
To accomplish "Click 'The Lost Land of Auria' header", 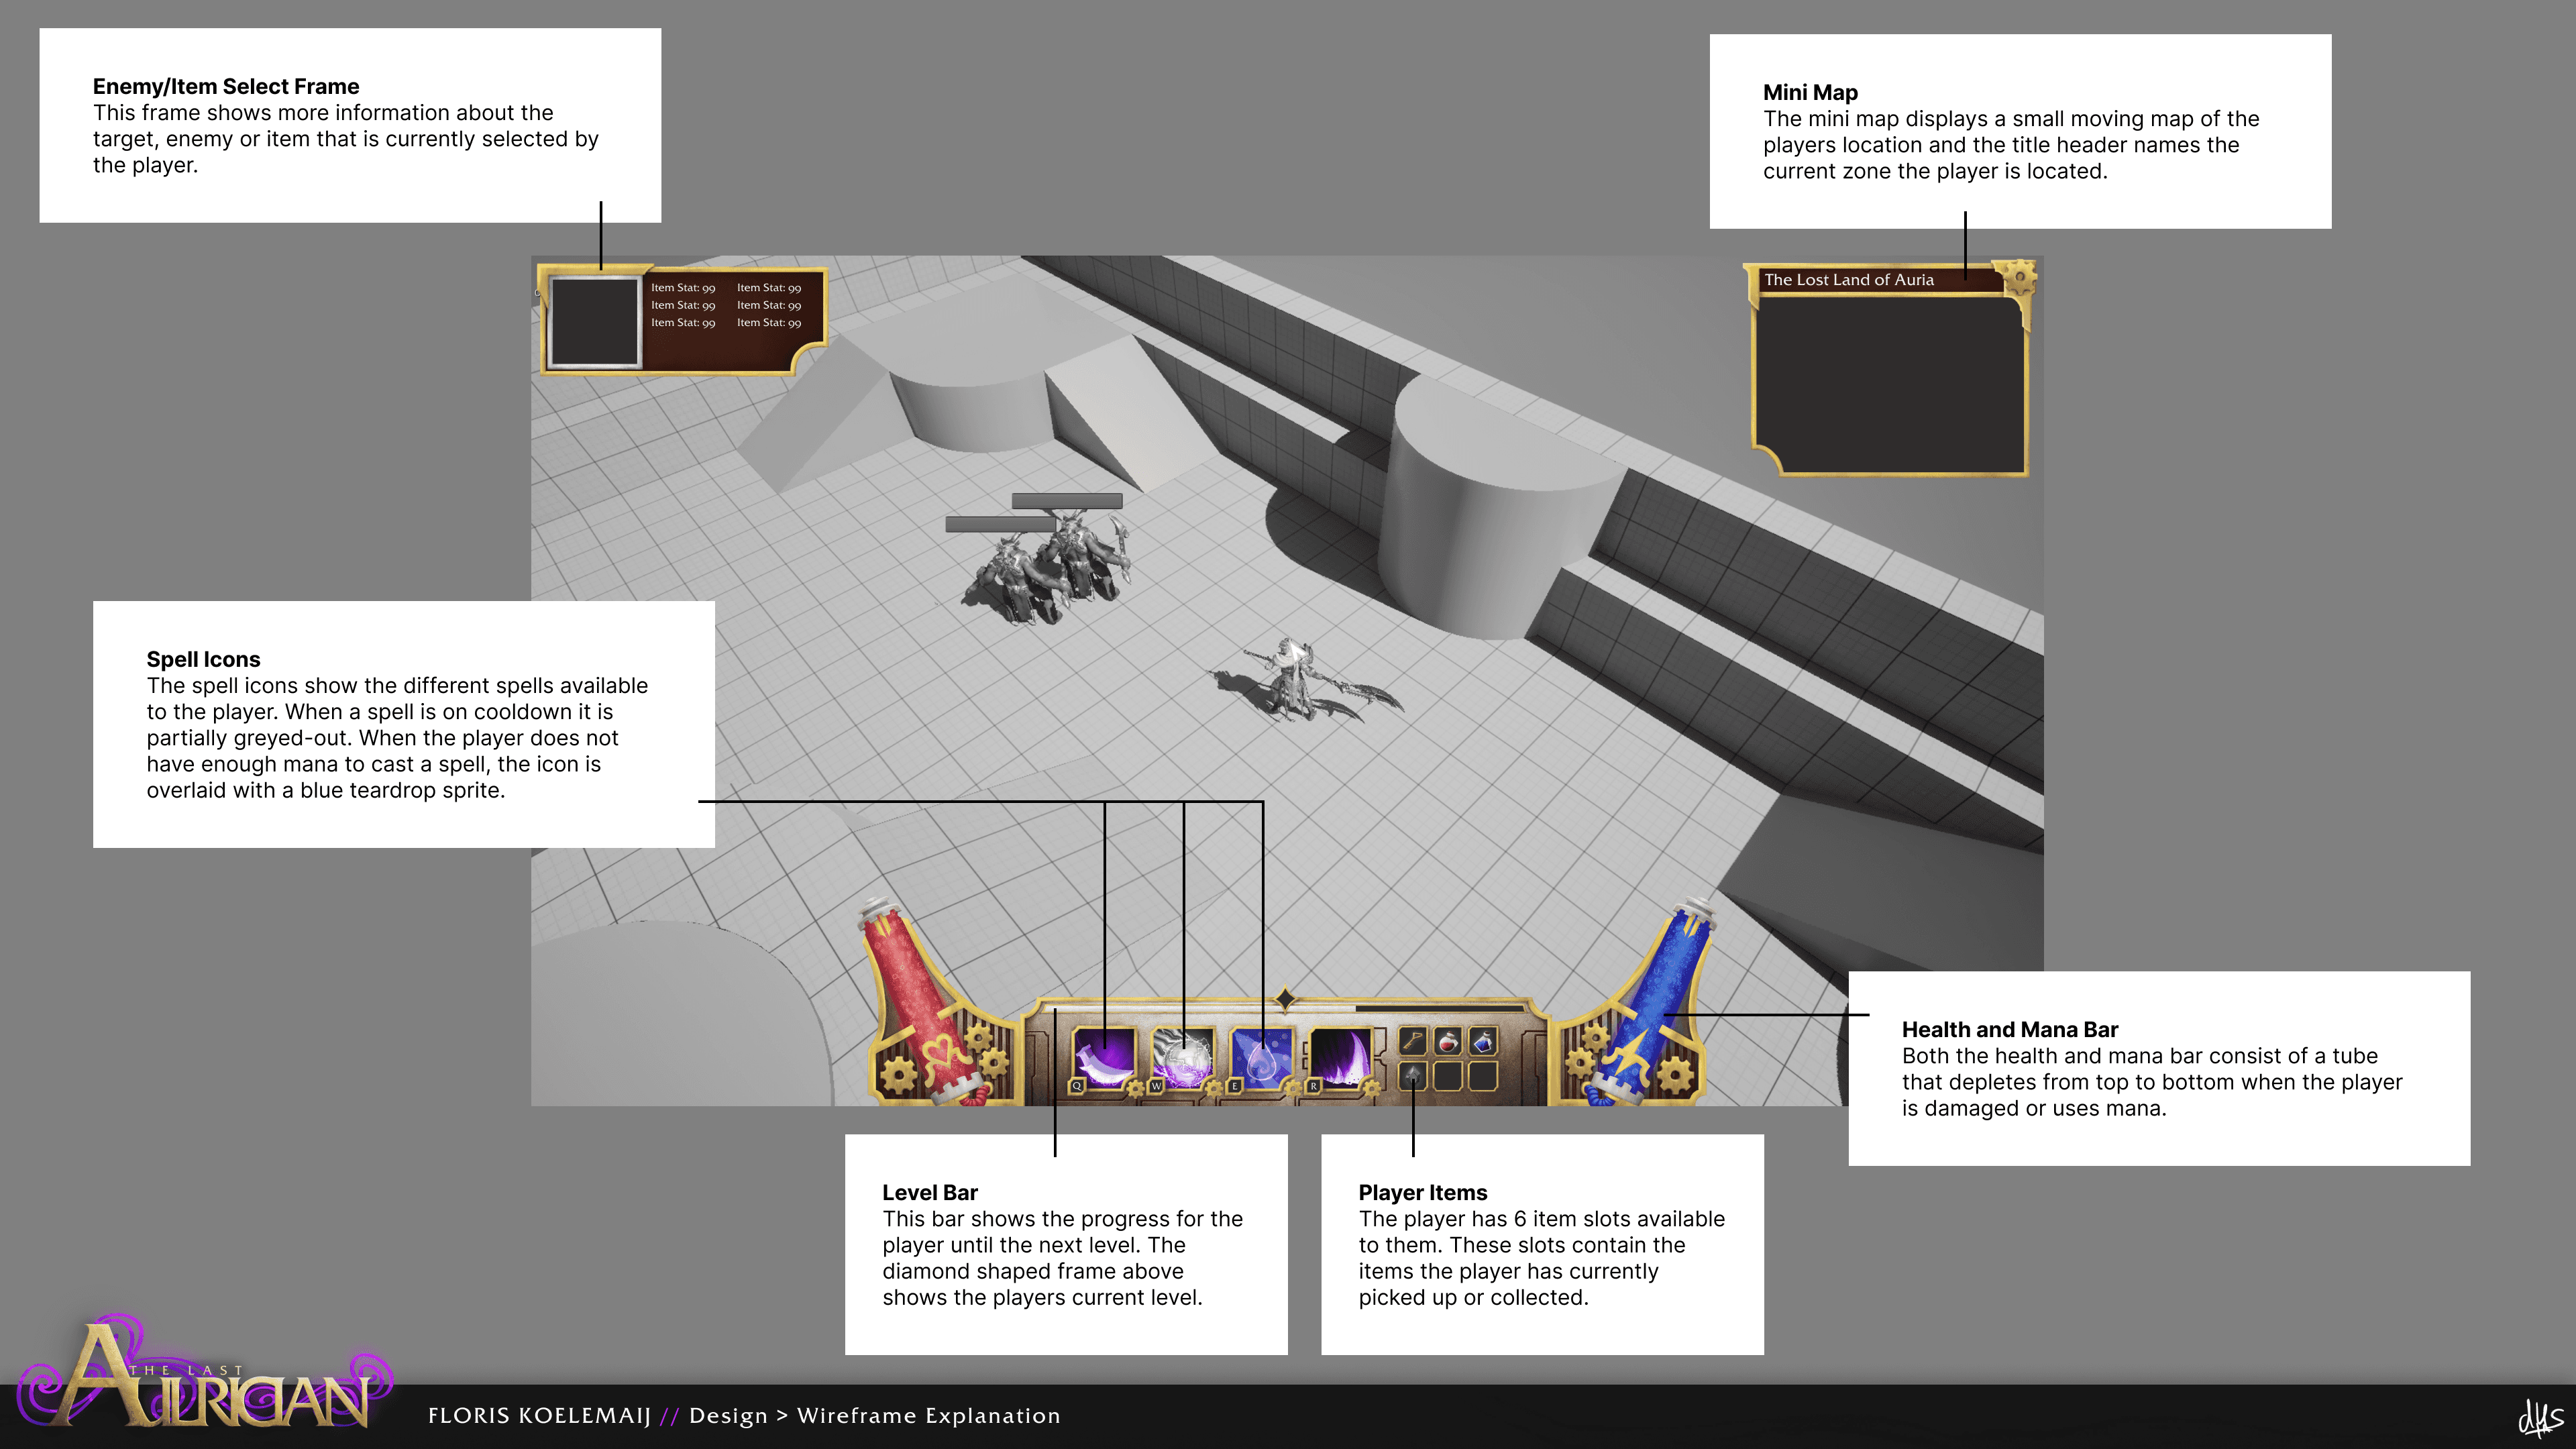I will coord(1848,280).
